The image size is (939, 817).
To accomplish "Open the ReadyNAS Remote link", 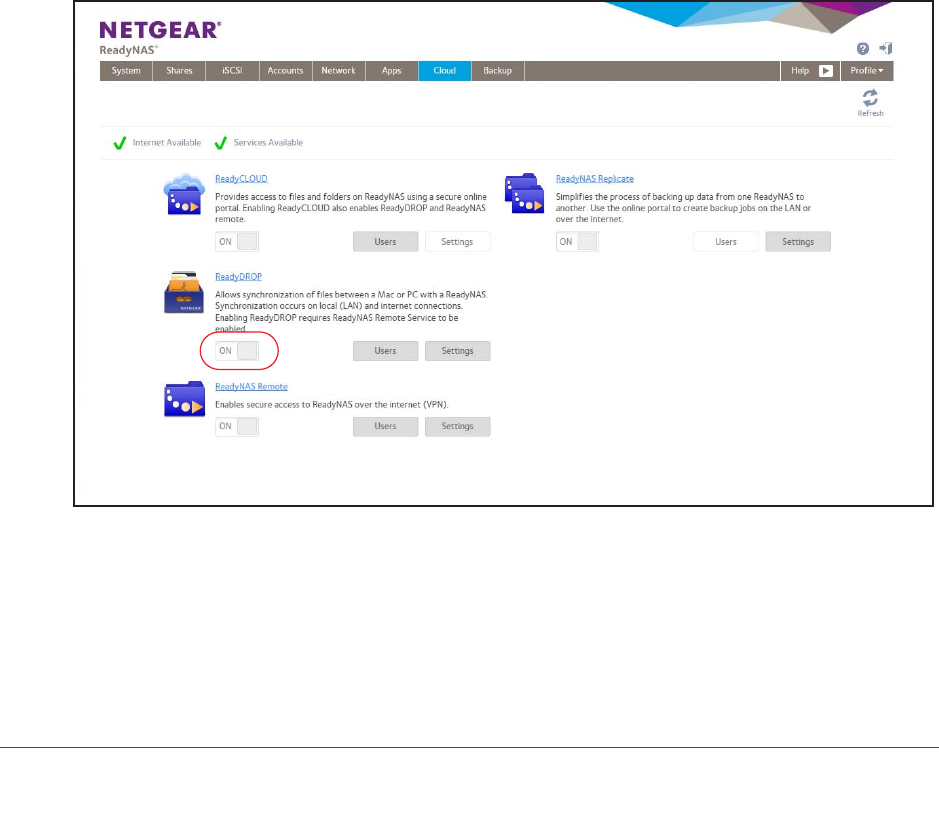I will pos(252,386).
